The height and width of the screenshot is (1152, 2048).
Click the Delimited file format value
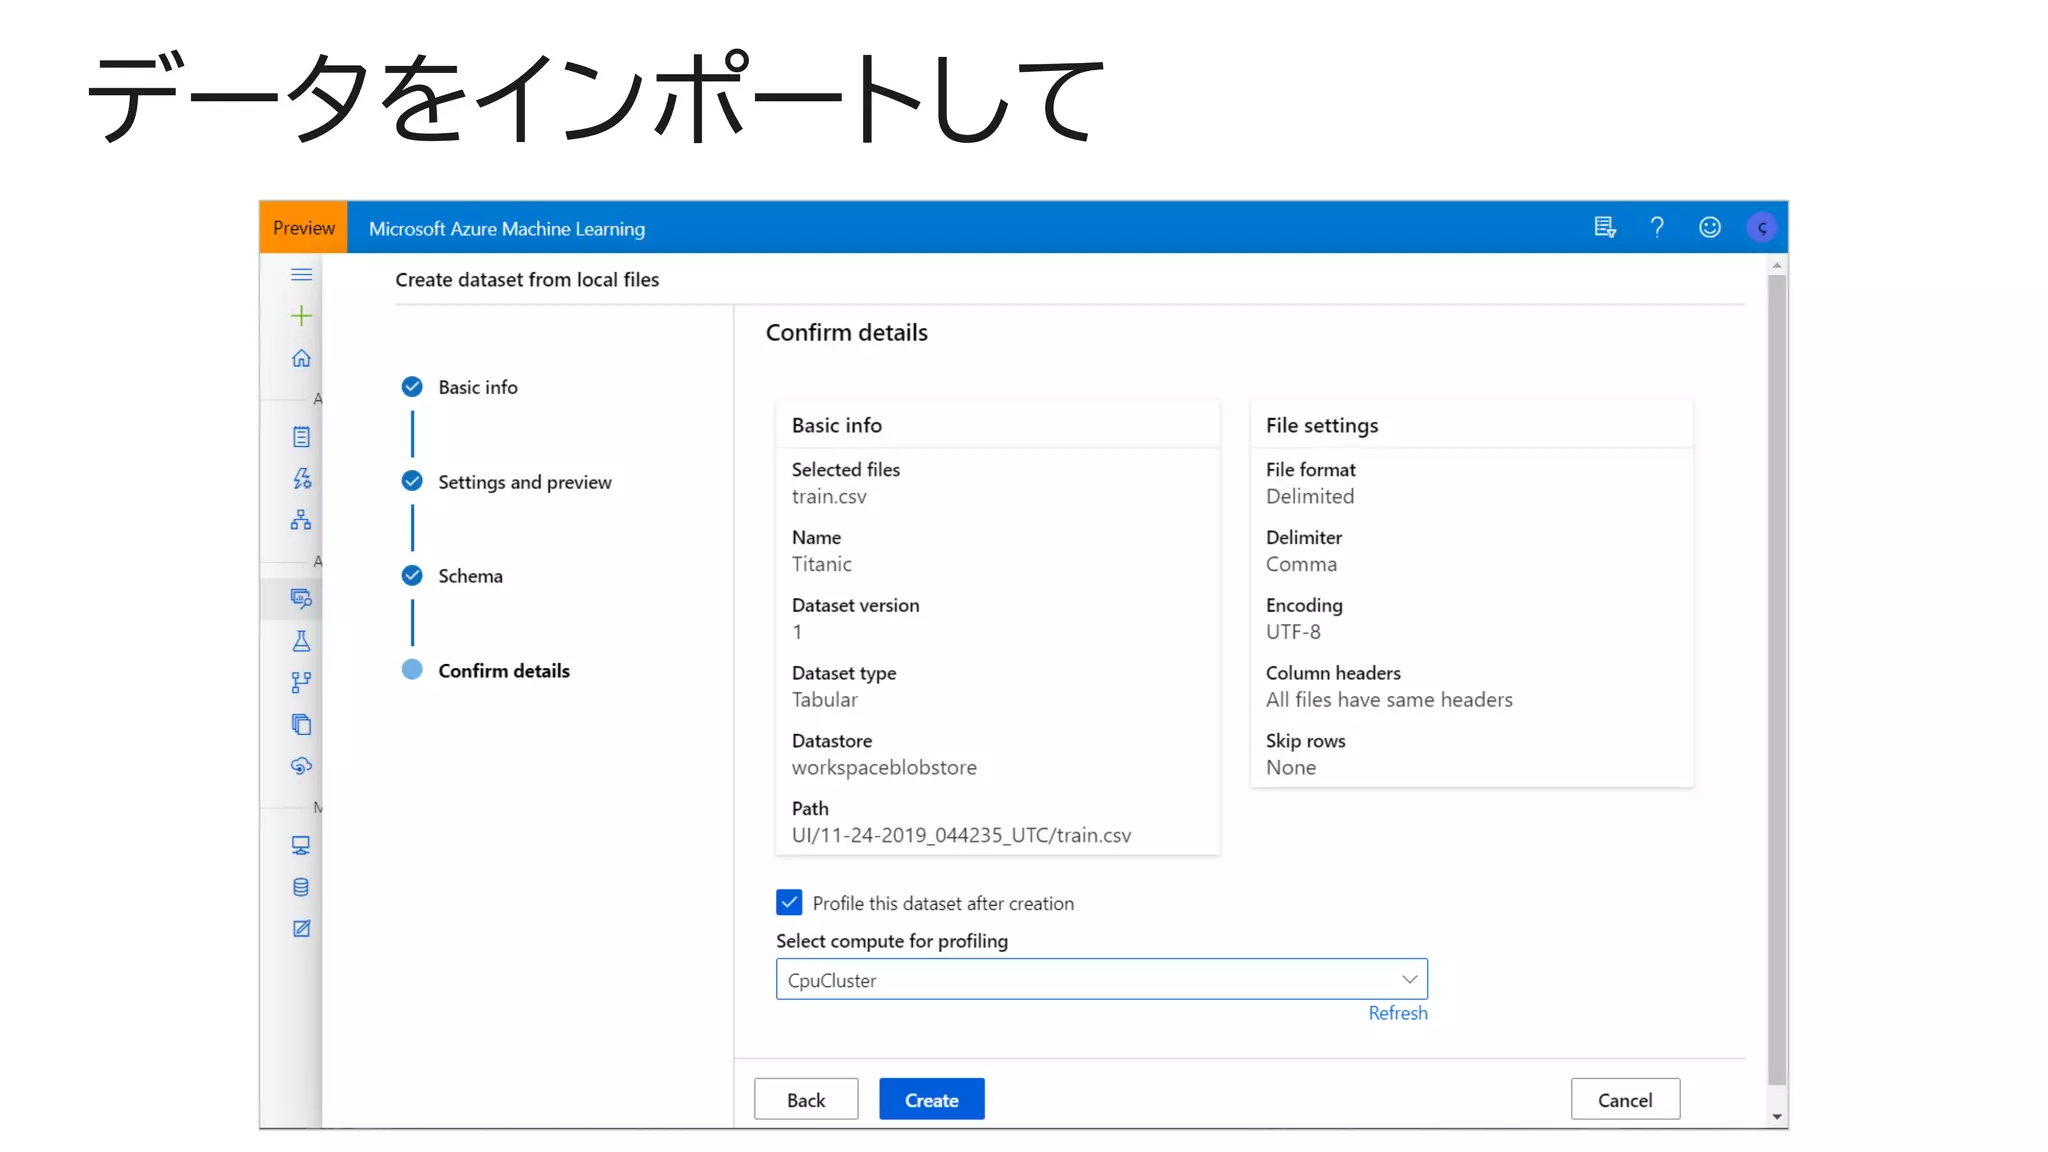(1310, 497)
